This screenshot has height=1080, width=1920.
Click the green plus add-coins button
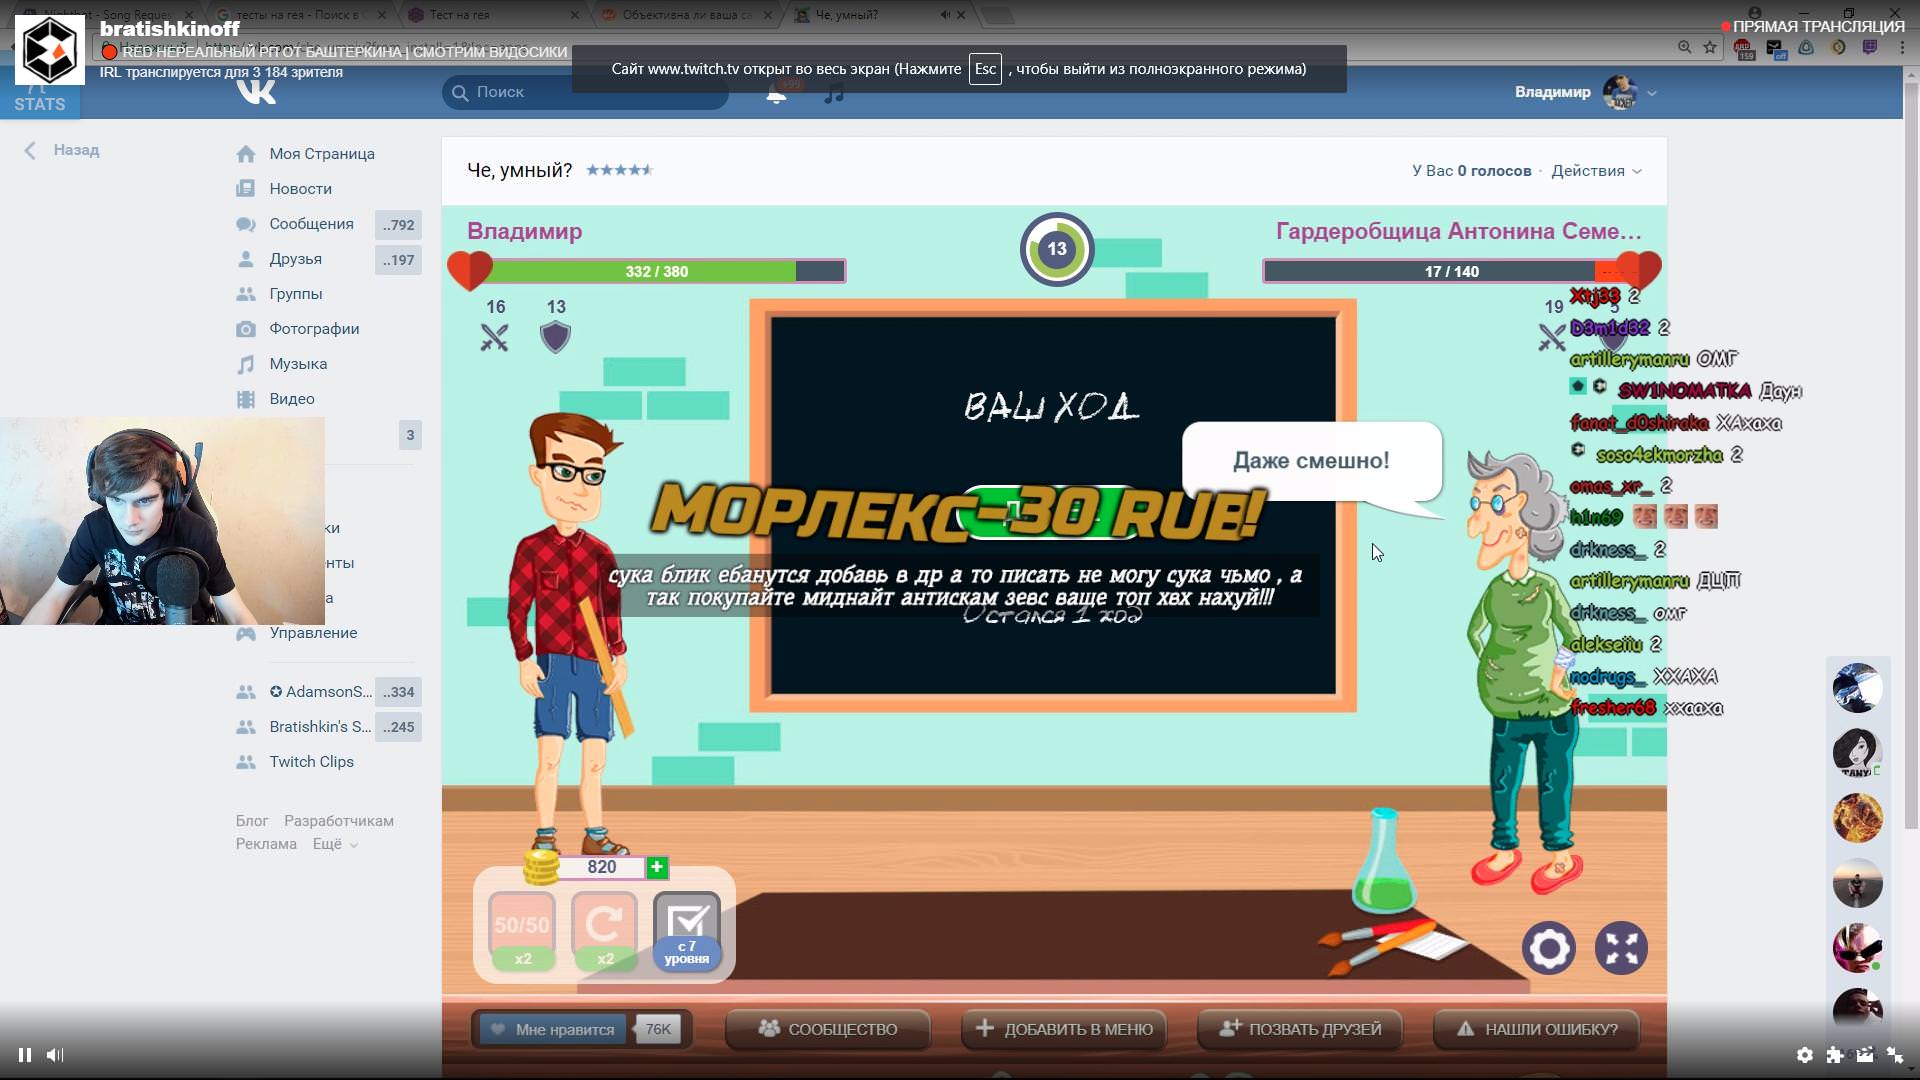[x=657, y=867]
